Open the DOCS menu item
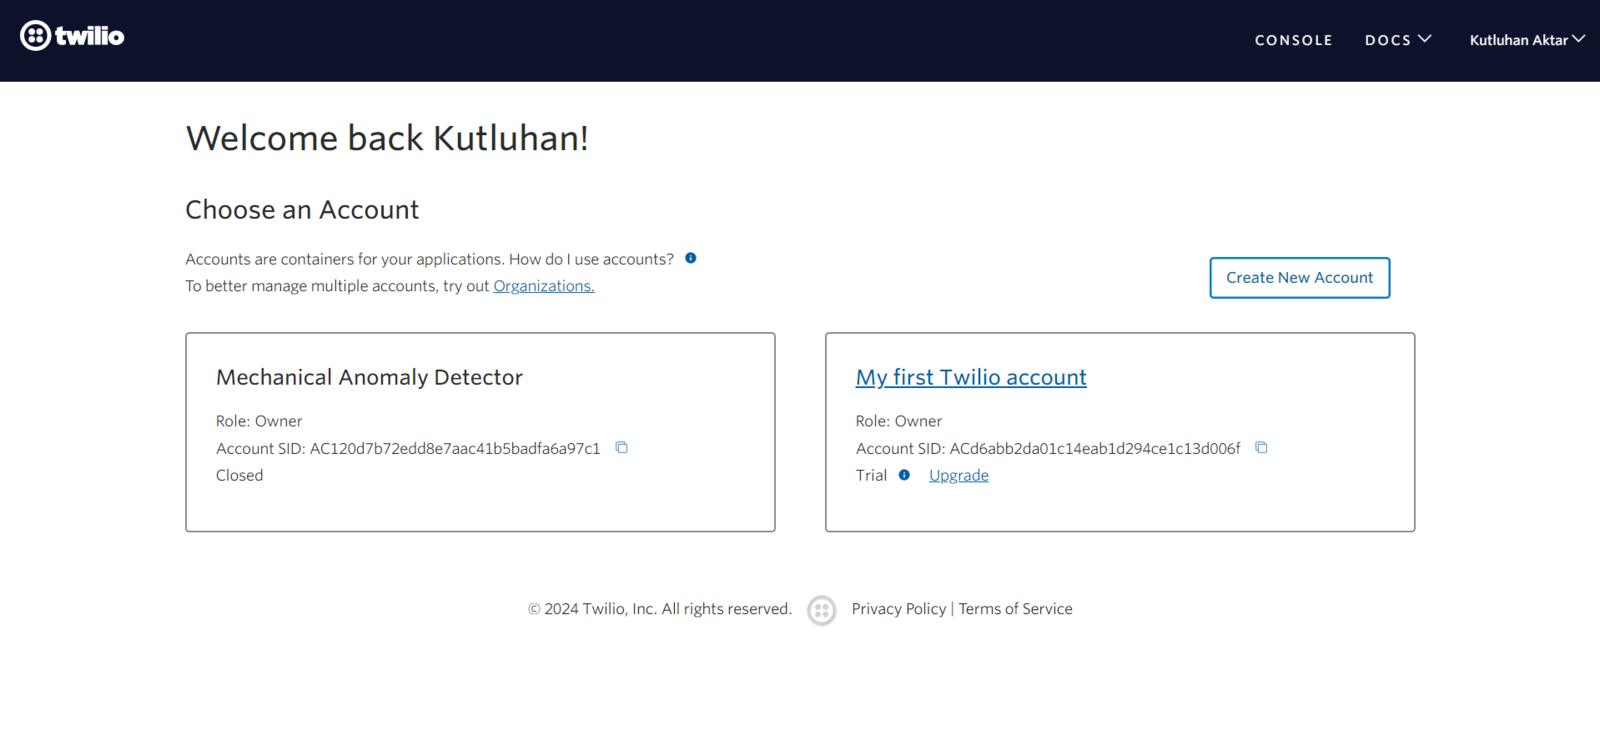This screenshot has height=756, width=1600. pyautogui.click(x=1388, y=40)
